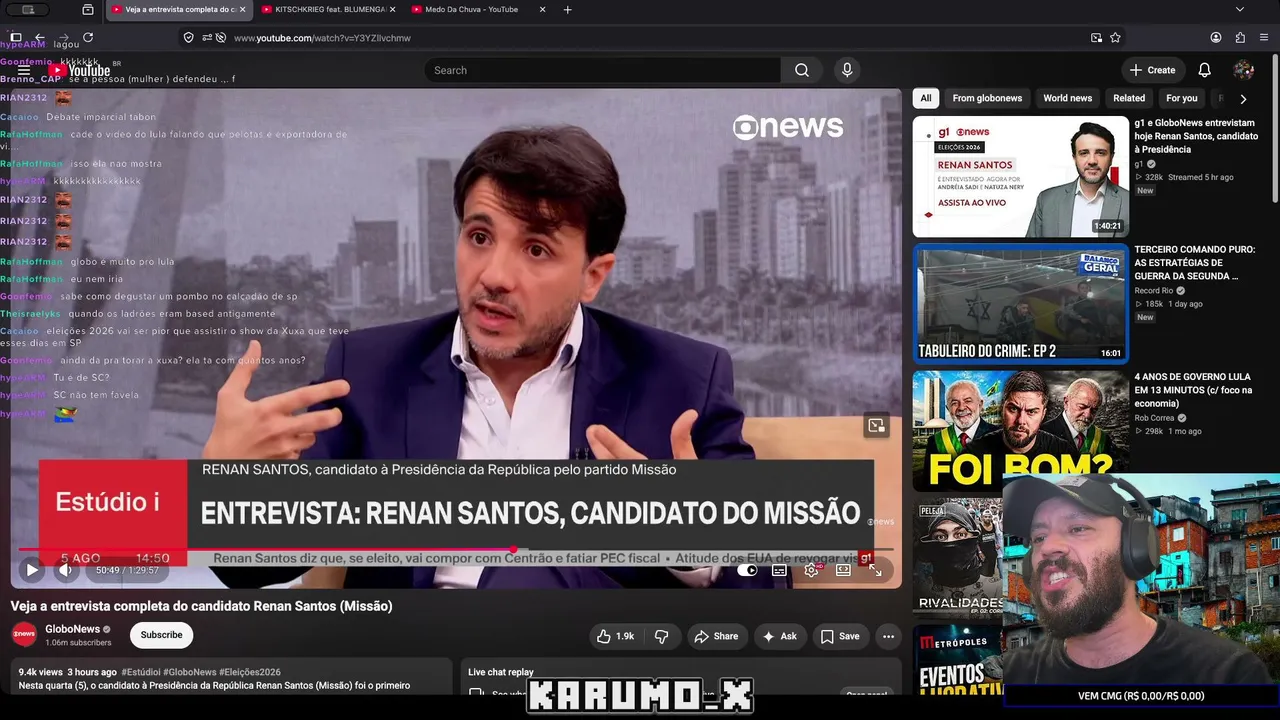1280x720 pixels.
Task: Click the browser address bar URL
Action: click(322, 38)
